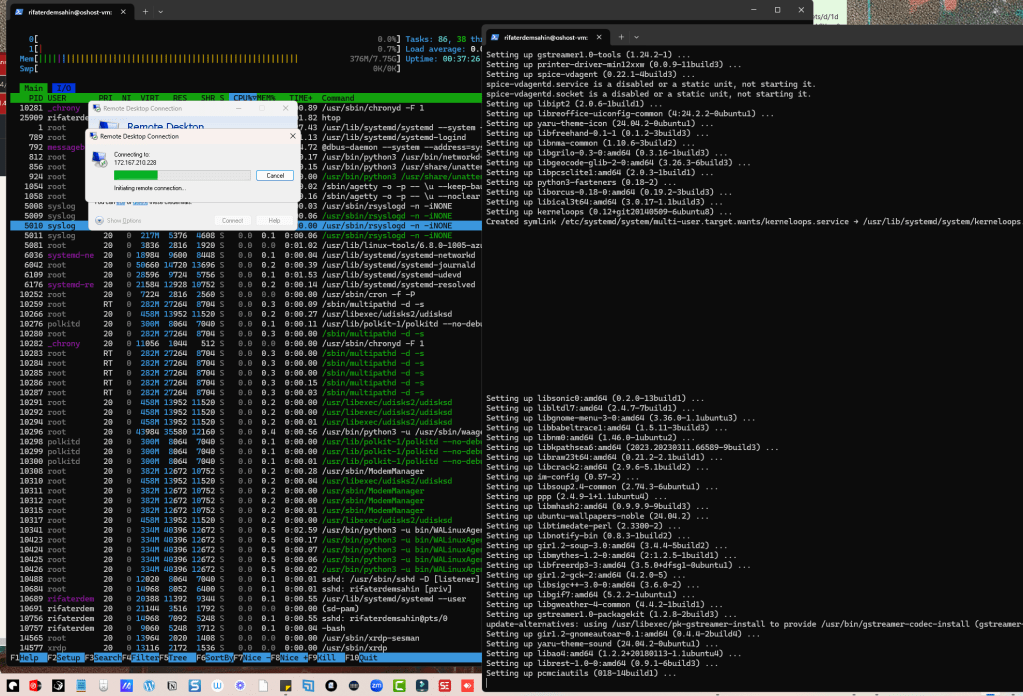The height and width of the screenshot is (696, 1023).
Task: Click PowerShell icon on the left htop terminal tab
Action: 20,12
